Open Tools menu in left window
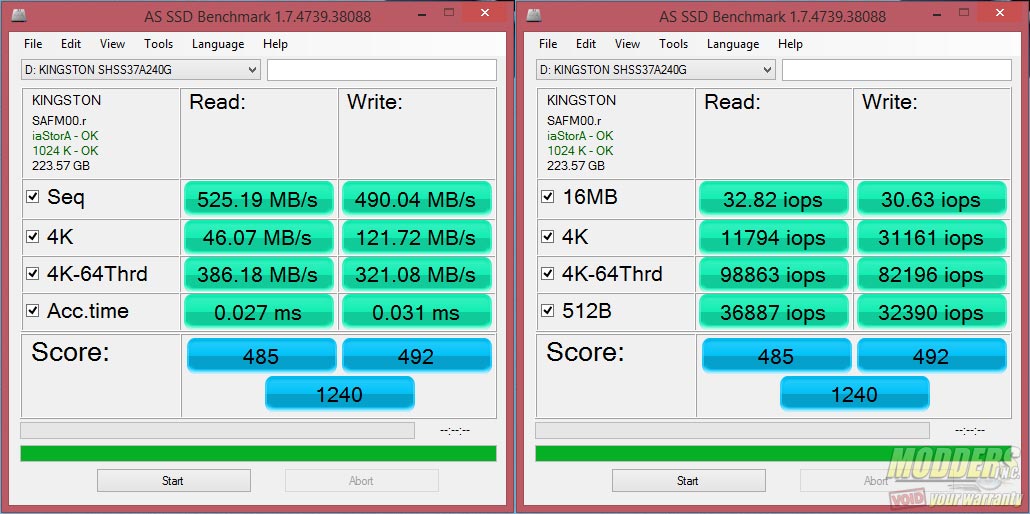 pyautogui.click(x=158, y=44)
